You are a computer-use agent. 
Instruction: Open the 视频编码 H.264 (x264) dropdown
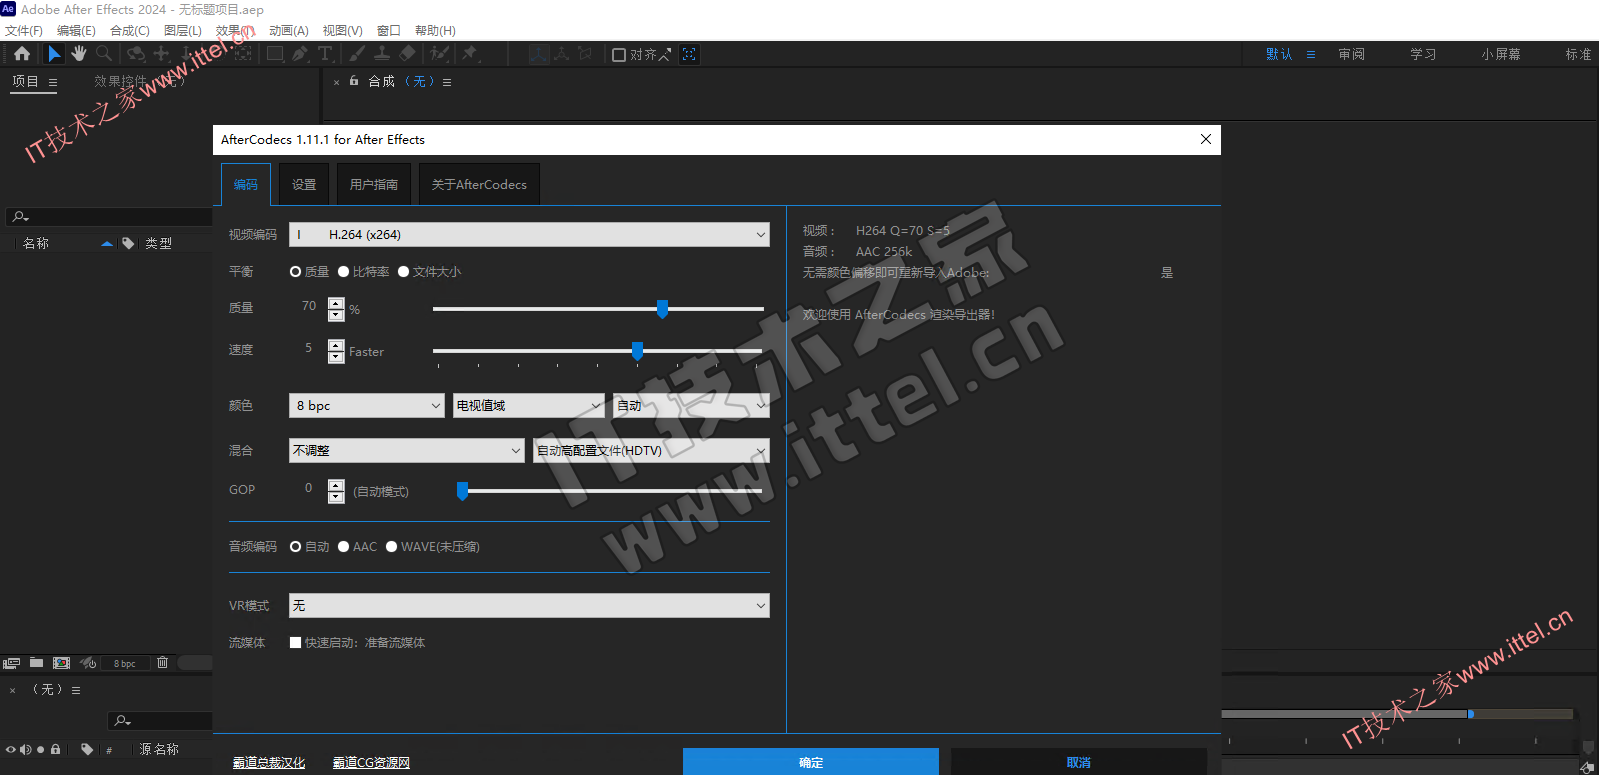[529, 235]
